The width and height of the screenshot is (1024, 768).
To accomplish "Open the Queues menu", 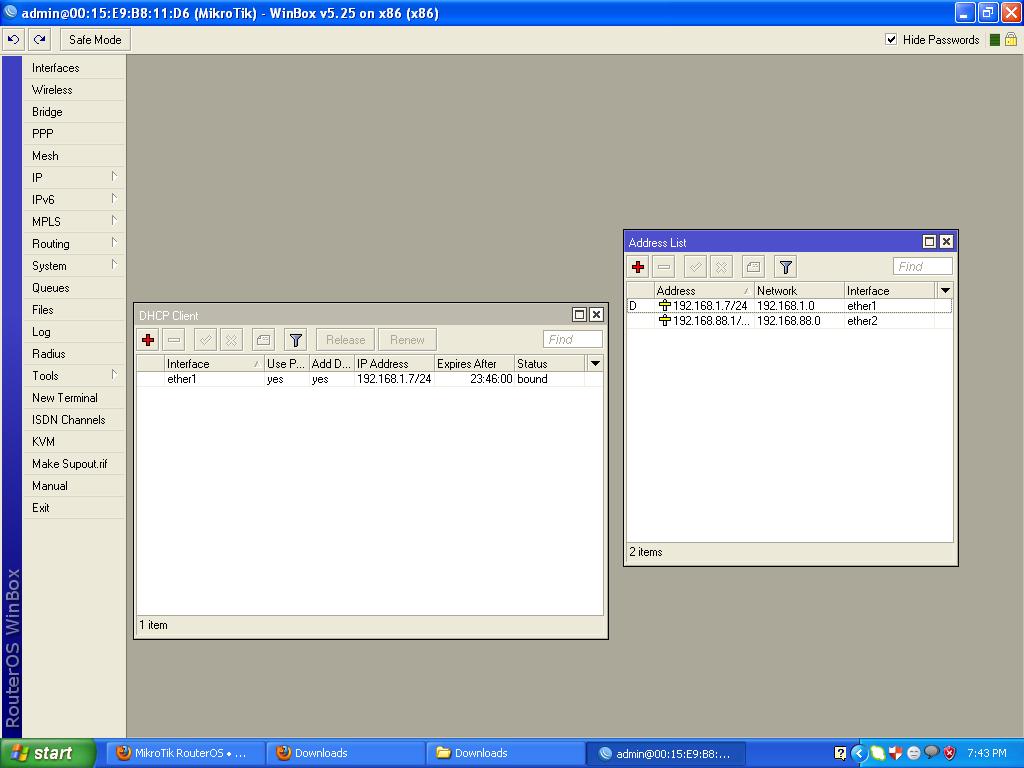I will (73, 288).
